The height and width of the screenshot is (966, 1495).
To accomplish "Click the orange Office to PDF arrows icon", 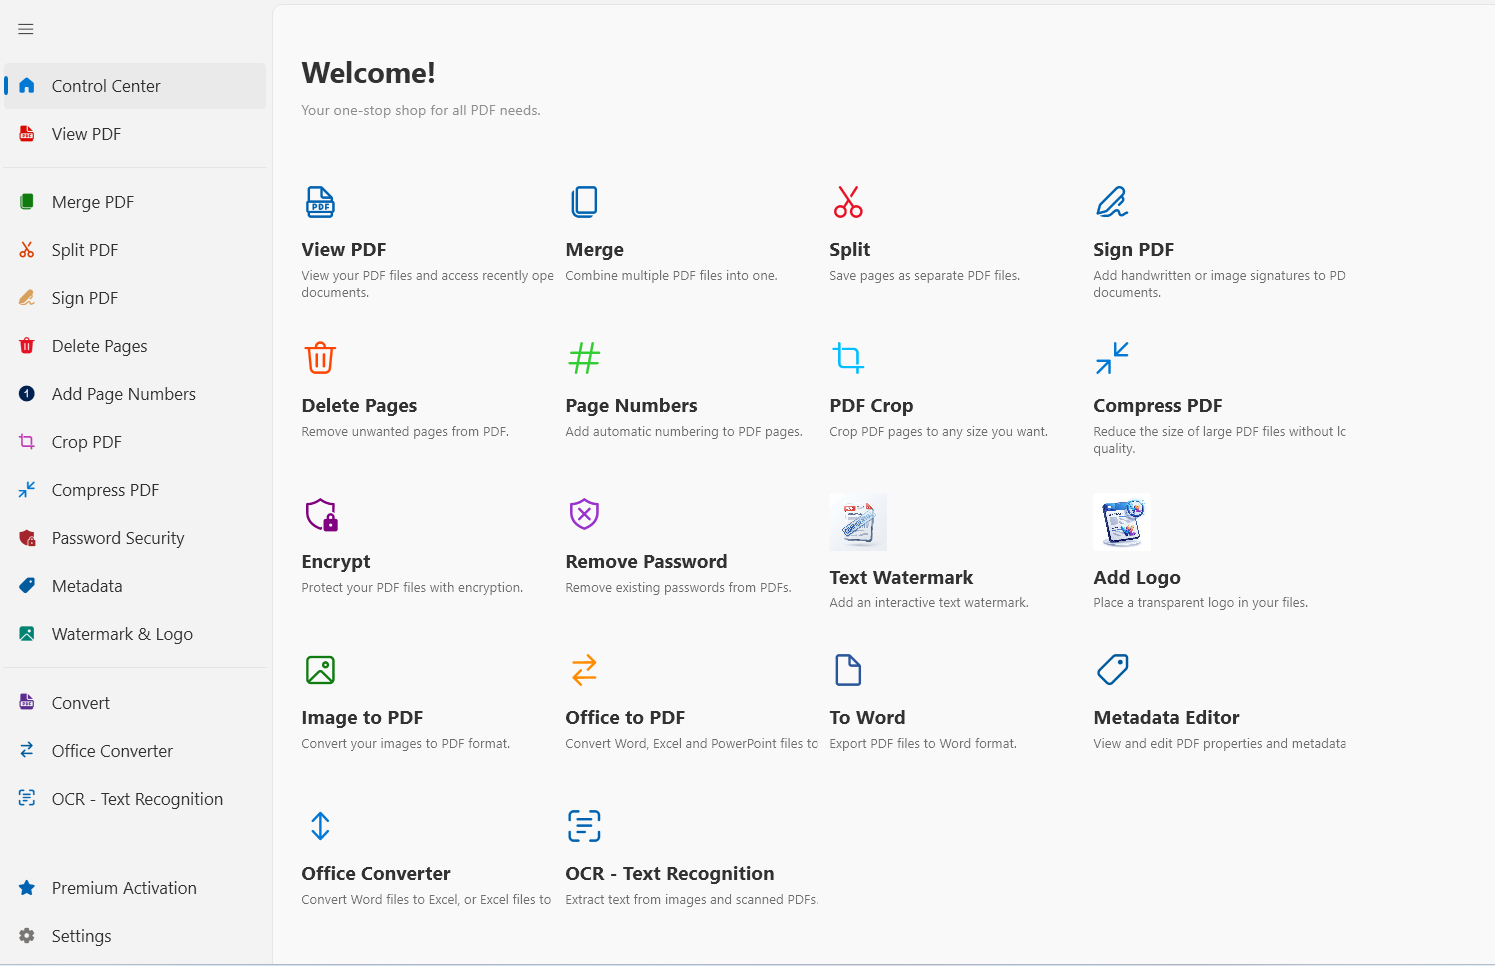I will coord(584,670).
